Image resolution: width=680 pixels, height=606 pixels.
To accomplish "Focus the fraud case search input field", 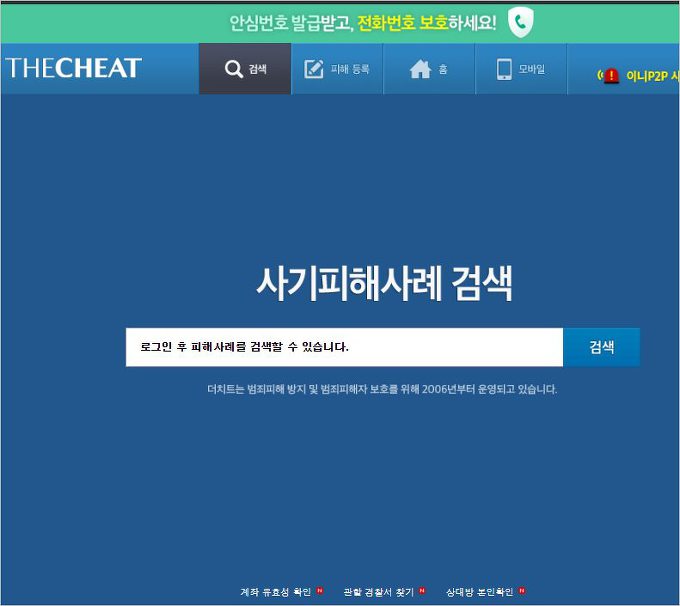I will pos(343,347).
